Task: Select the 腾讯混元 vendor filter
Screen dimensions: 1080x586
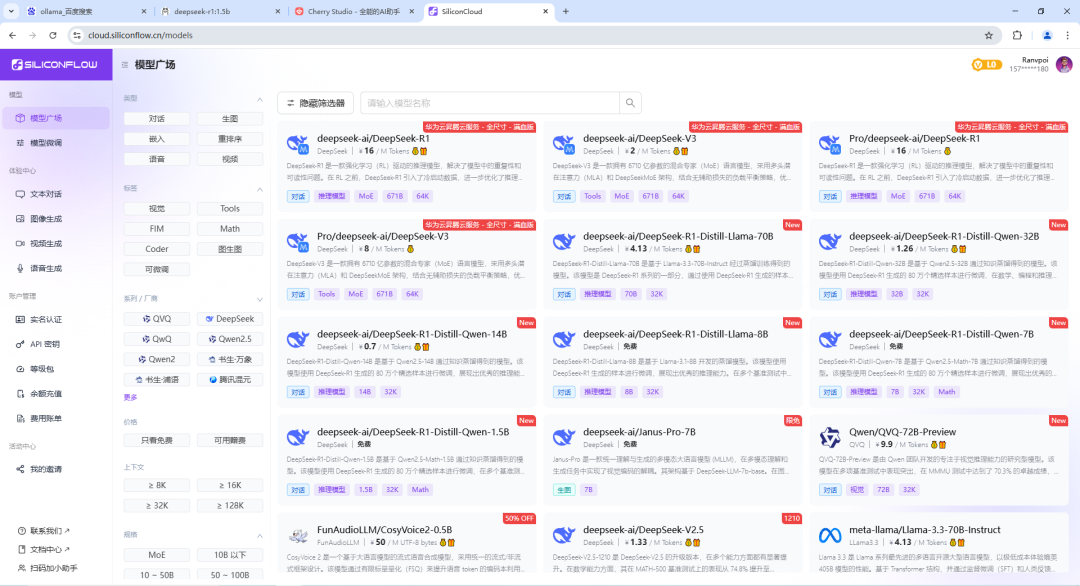Action: 230,379
